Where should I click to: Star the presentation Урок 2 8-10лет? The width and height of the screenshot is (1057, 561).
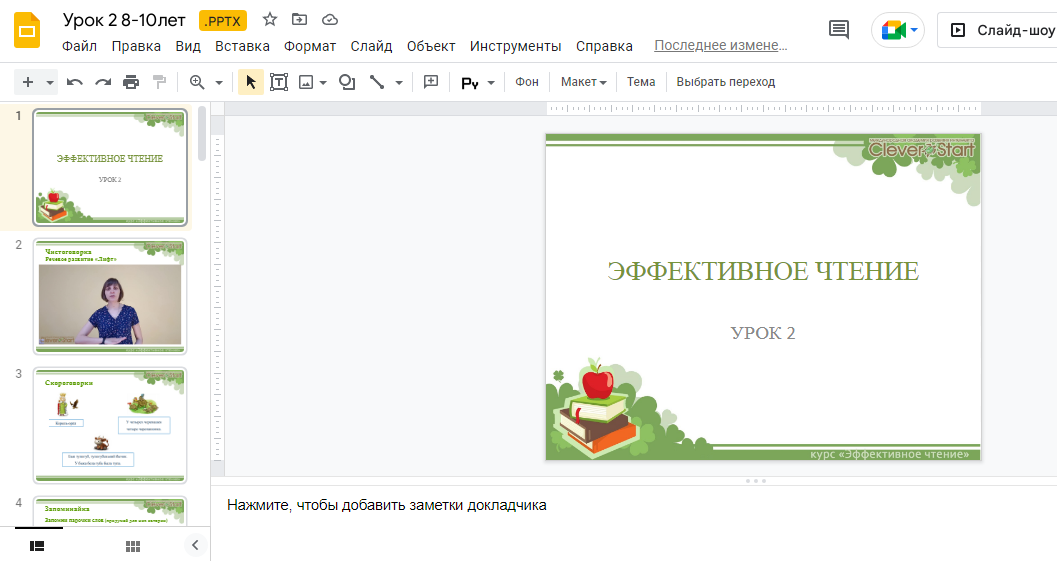pos(270,20)
